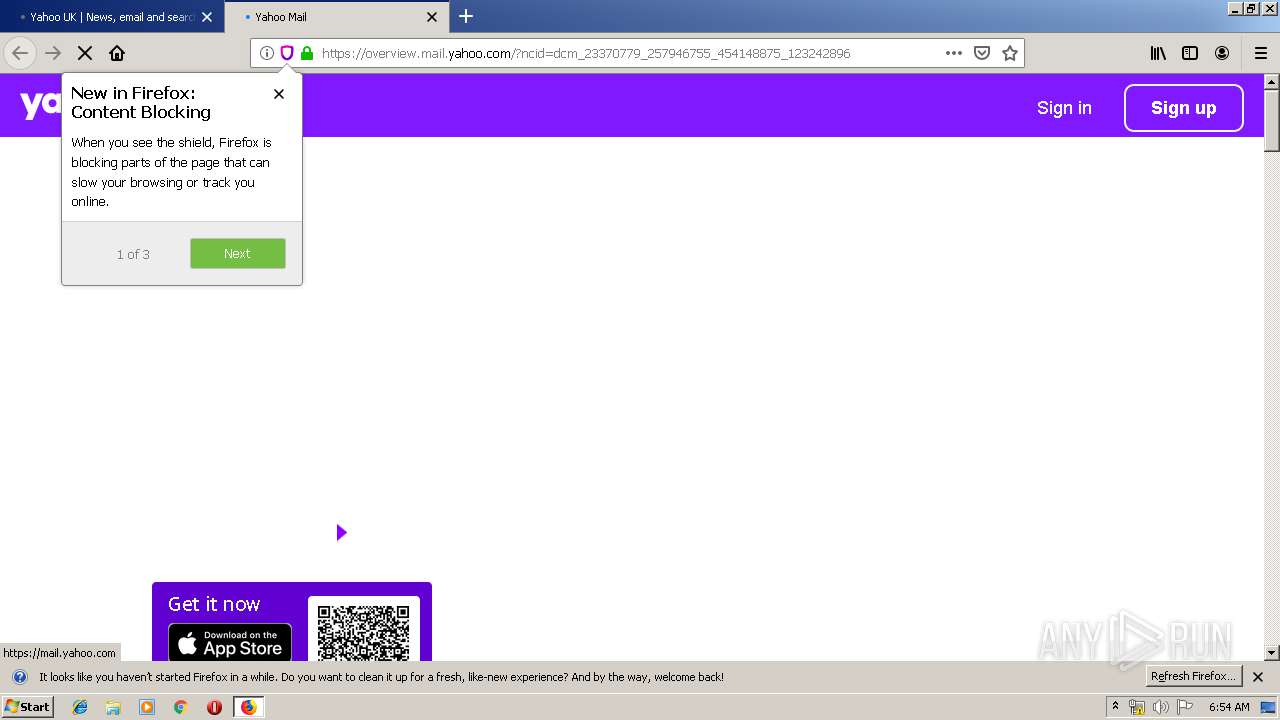Click the Yahoo logo in header
1280x720 pixels.
pos(41,105)
